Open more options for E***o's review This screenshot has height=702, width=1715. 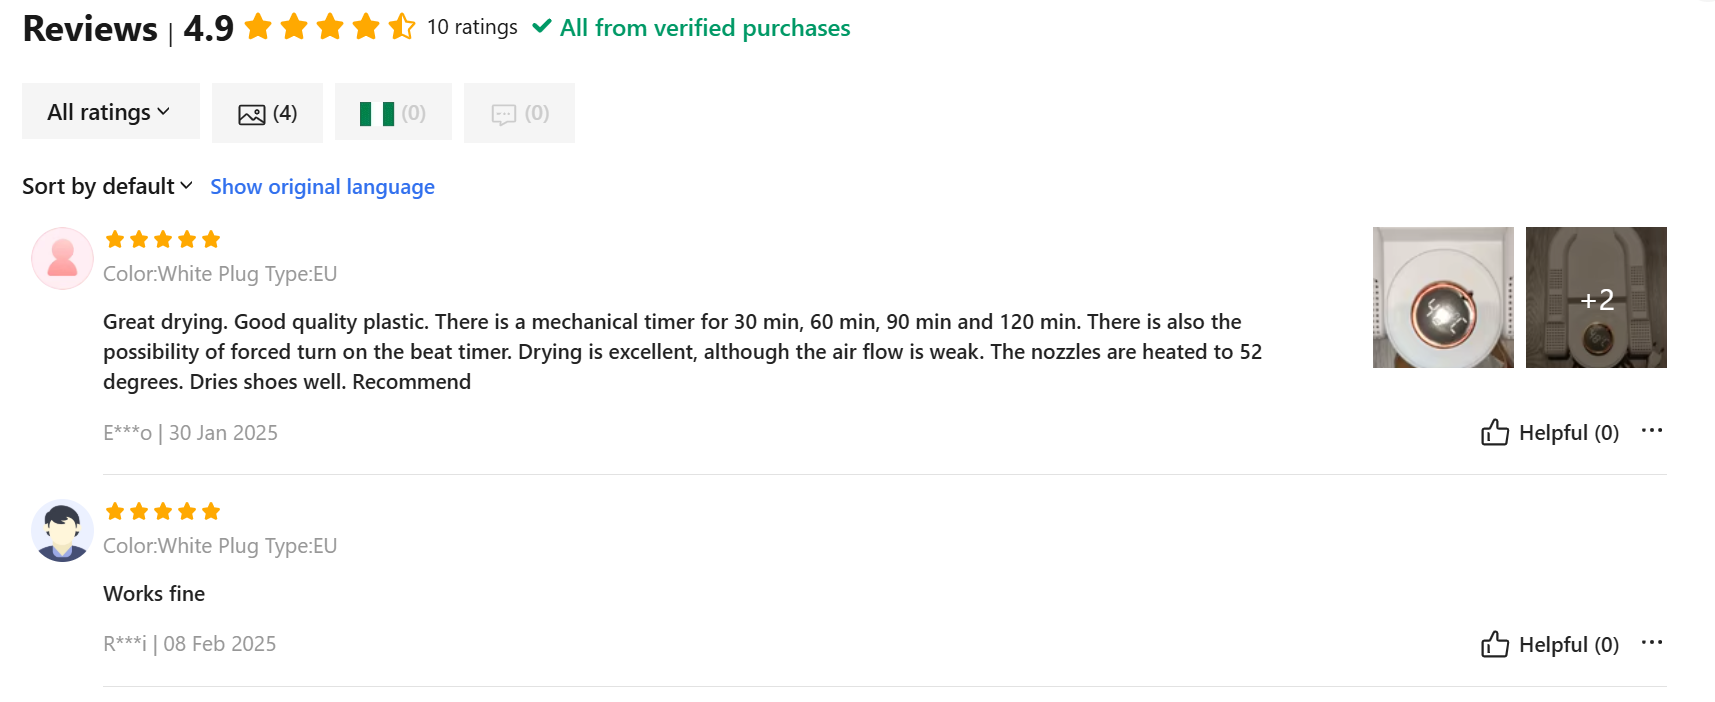[x=1652, y=431]
